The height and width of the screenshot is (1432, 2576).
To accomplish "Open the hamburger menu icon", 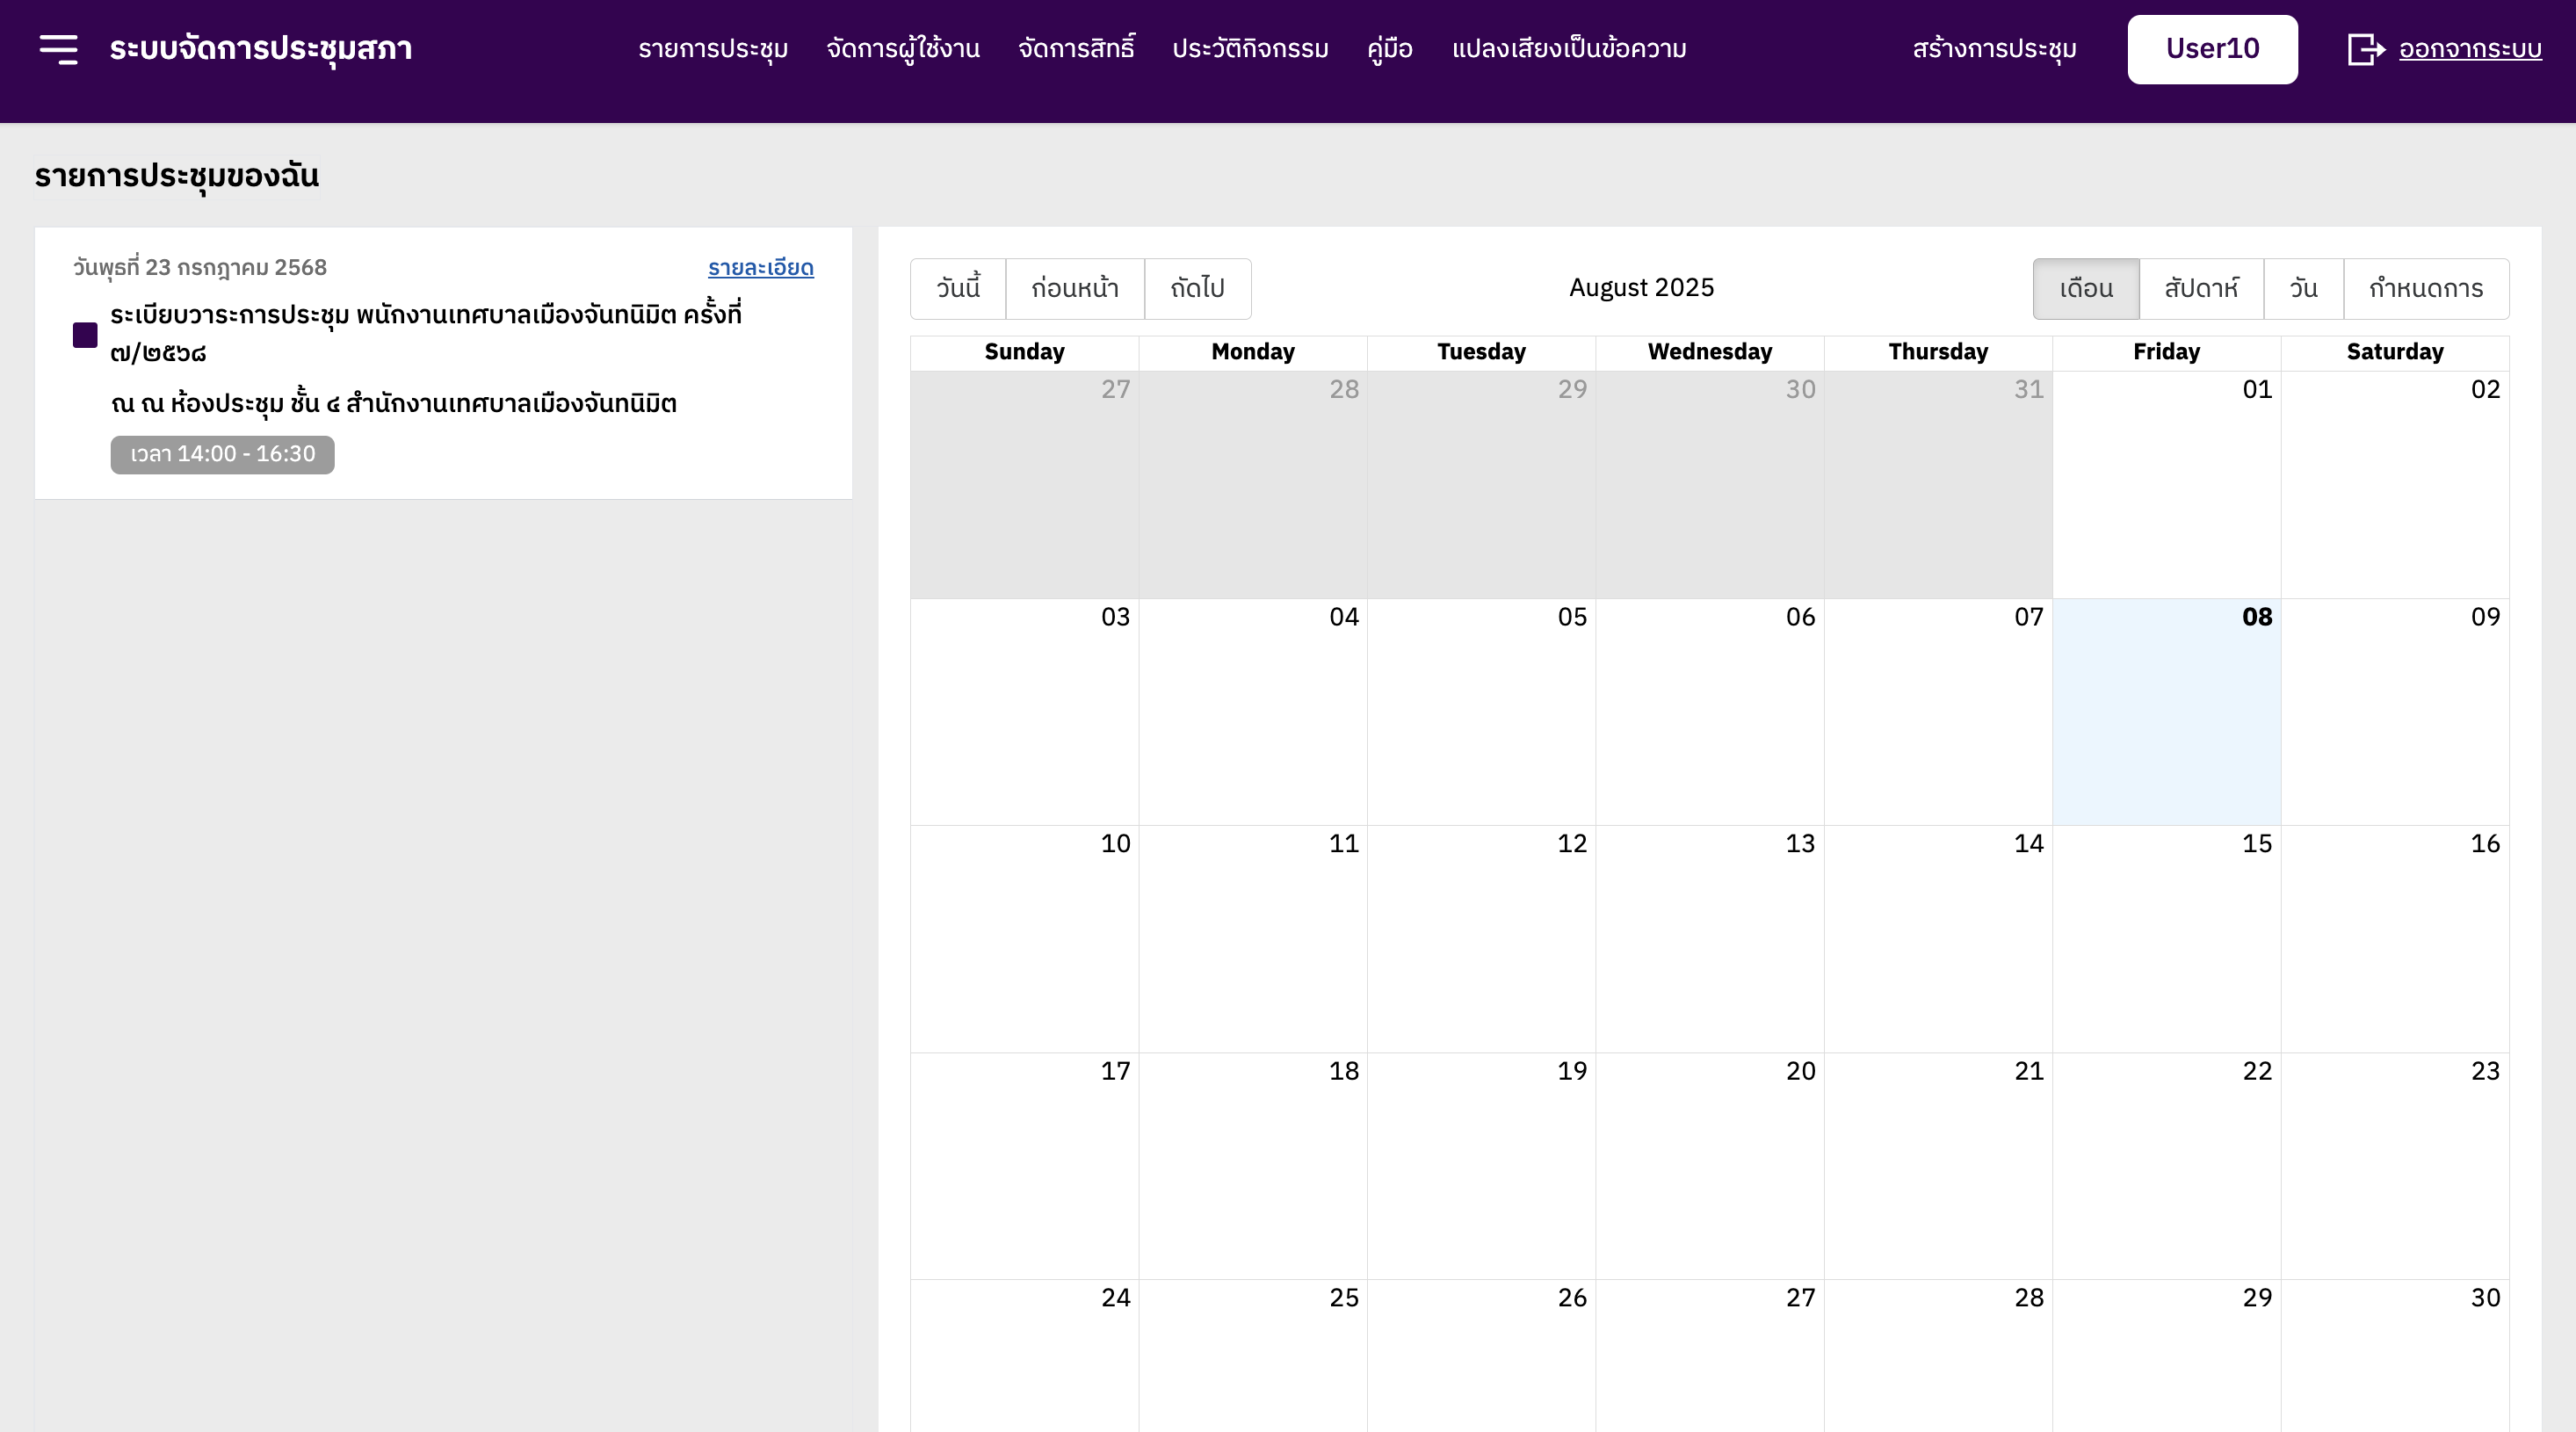I will [58, 49].
